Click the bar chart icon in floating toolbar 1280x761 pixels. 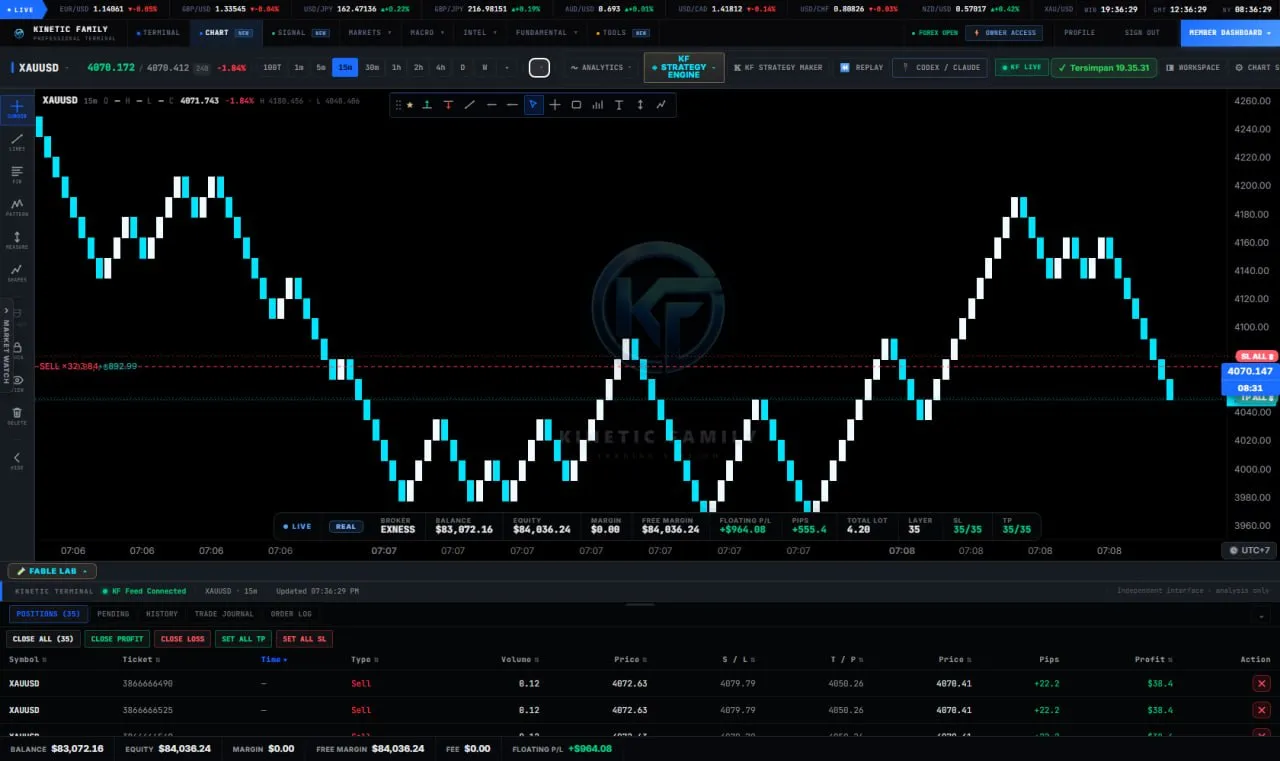pyautogui.click(x=598, y=105)
